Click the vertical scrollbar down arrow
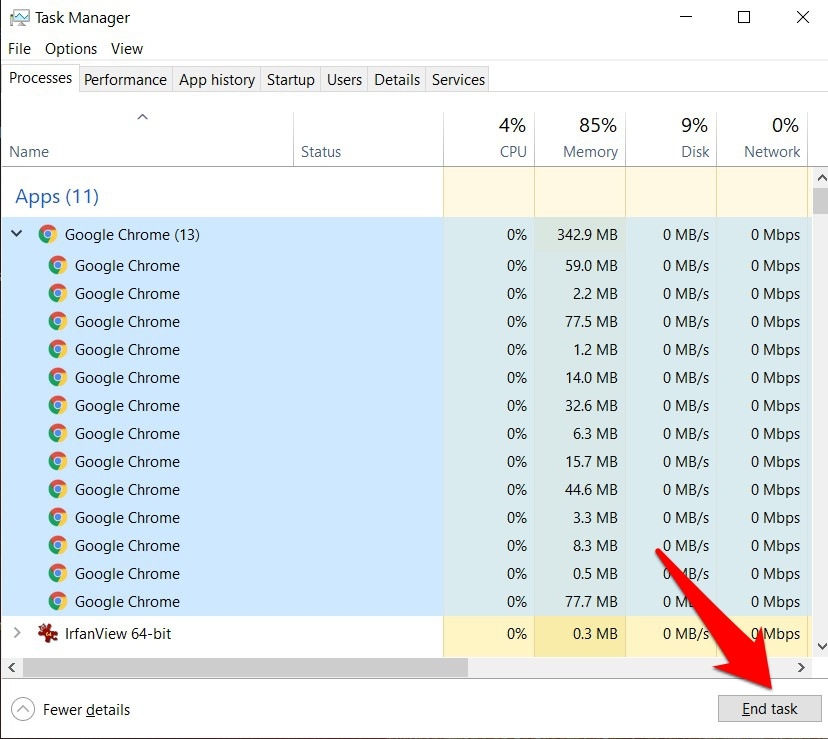This screenshot has width=828, height=739. 820,647
